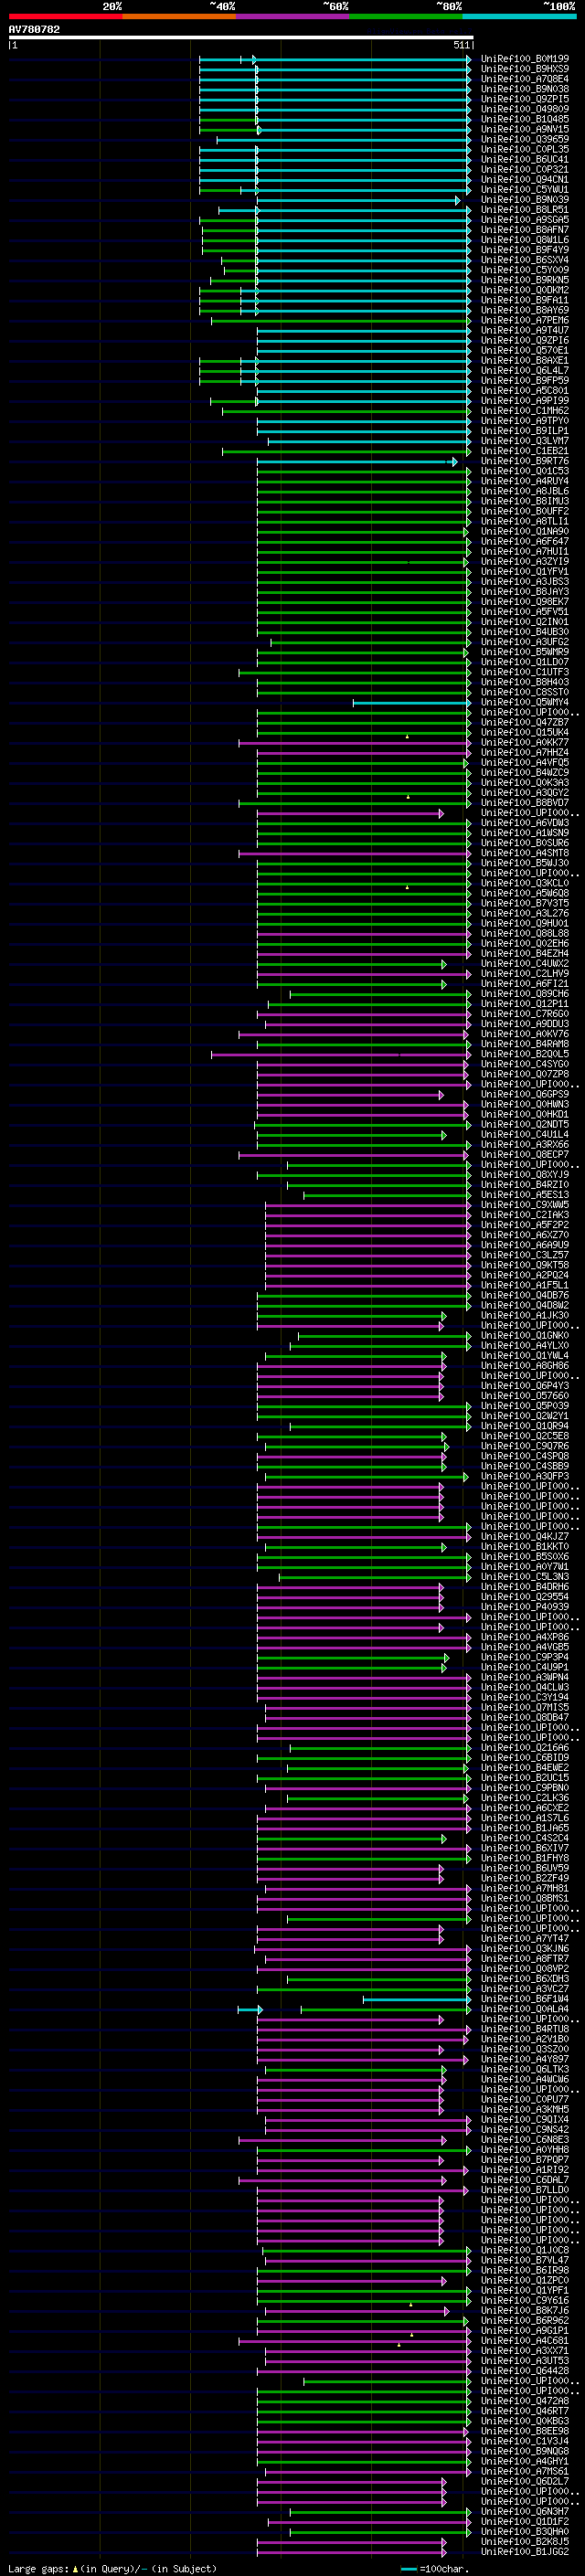
Task: Select hit label UniRef100_Q01C53
Action: click(x=525, y=471)
